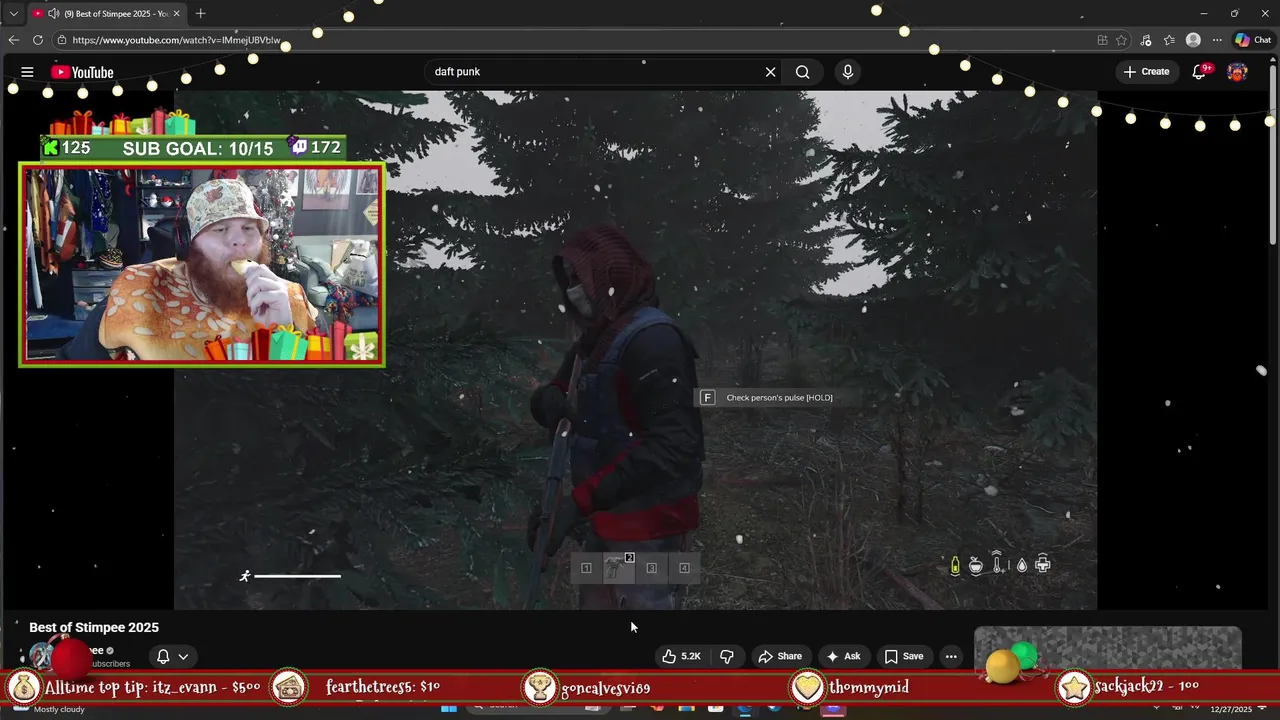Clear the daft punk search query
The width and height of the screenshot is (1280, 720).
click(x=770, y=72)
